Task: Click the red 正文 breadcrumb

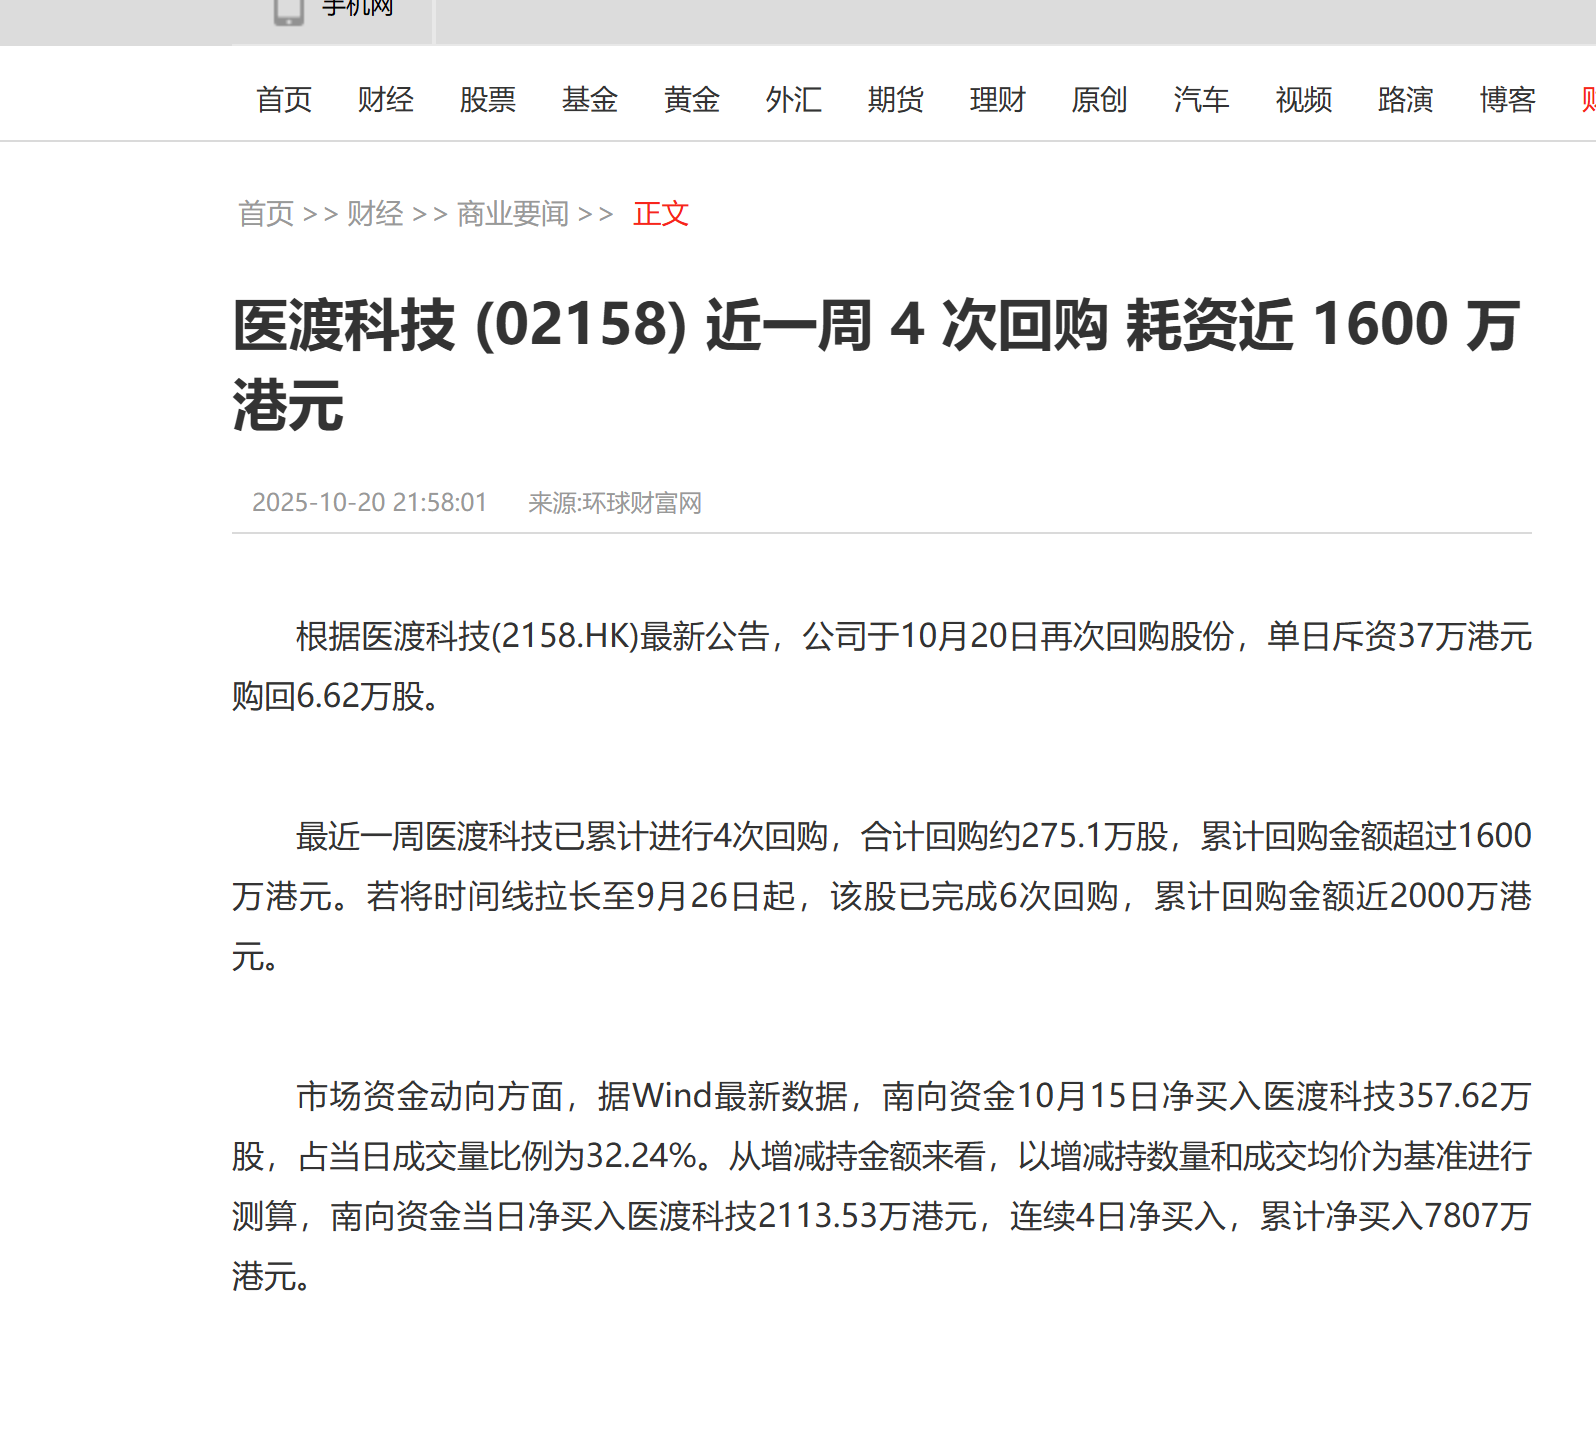Action: click(661, 214)
